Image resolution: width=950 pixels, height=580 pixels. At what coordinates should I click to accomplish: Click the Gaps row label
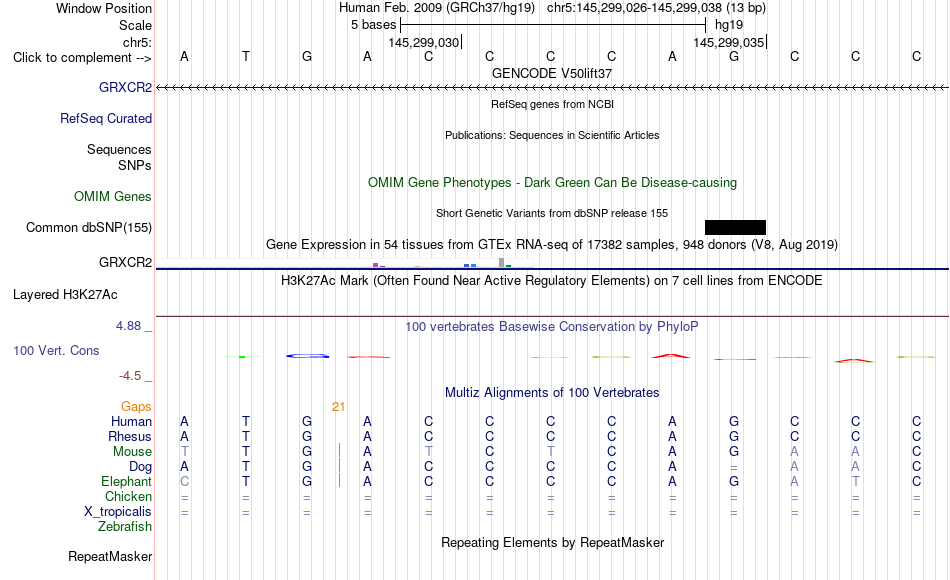pyautogui.click(x=136, y=407)
